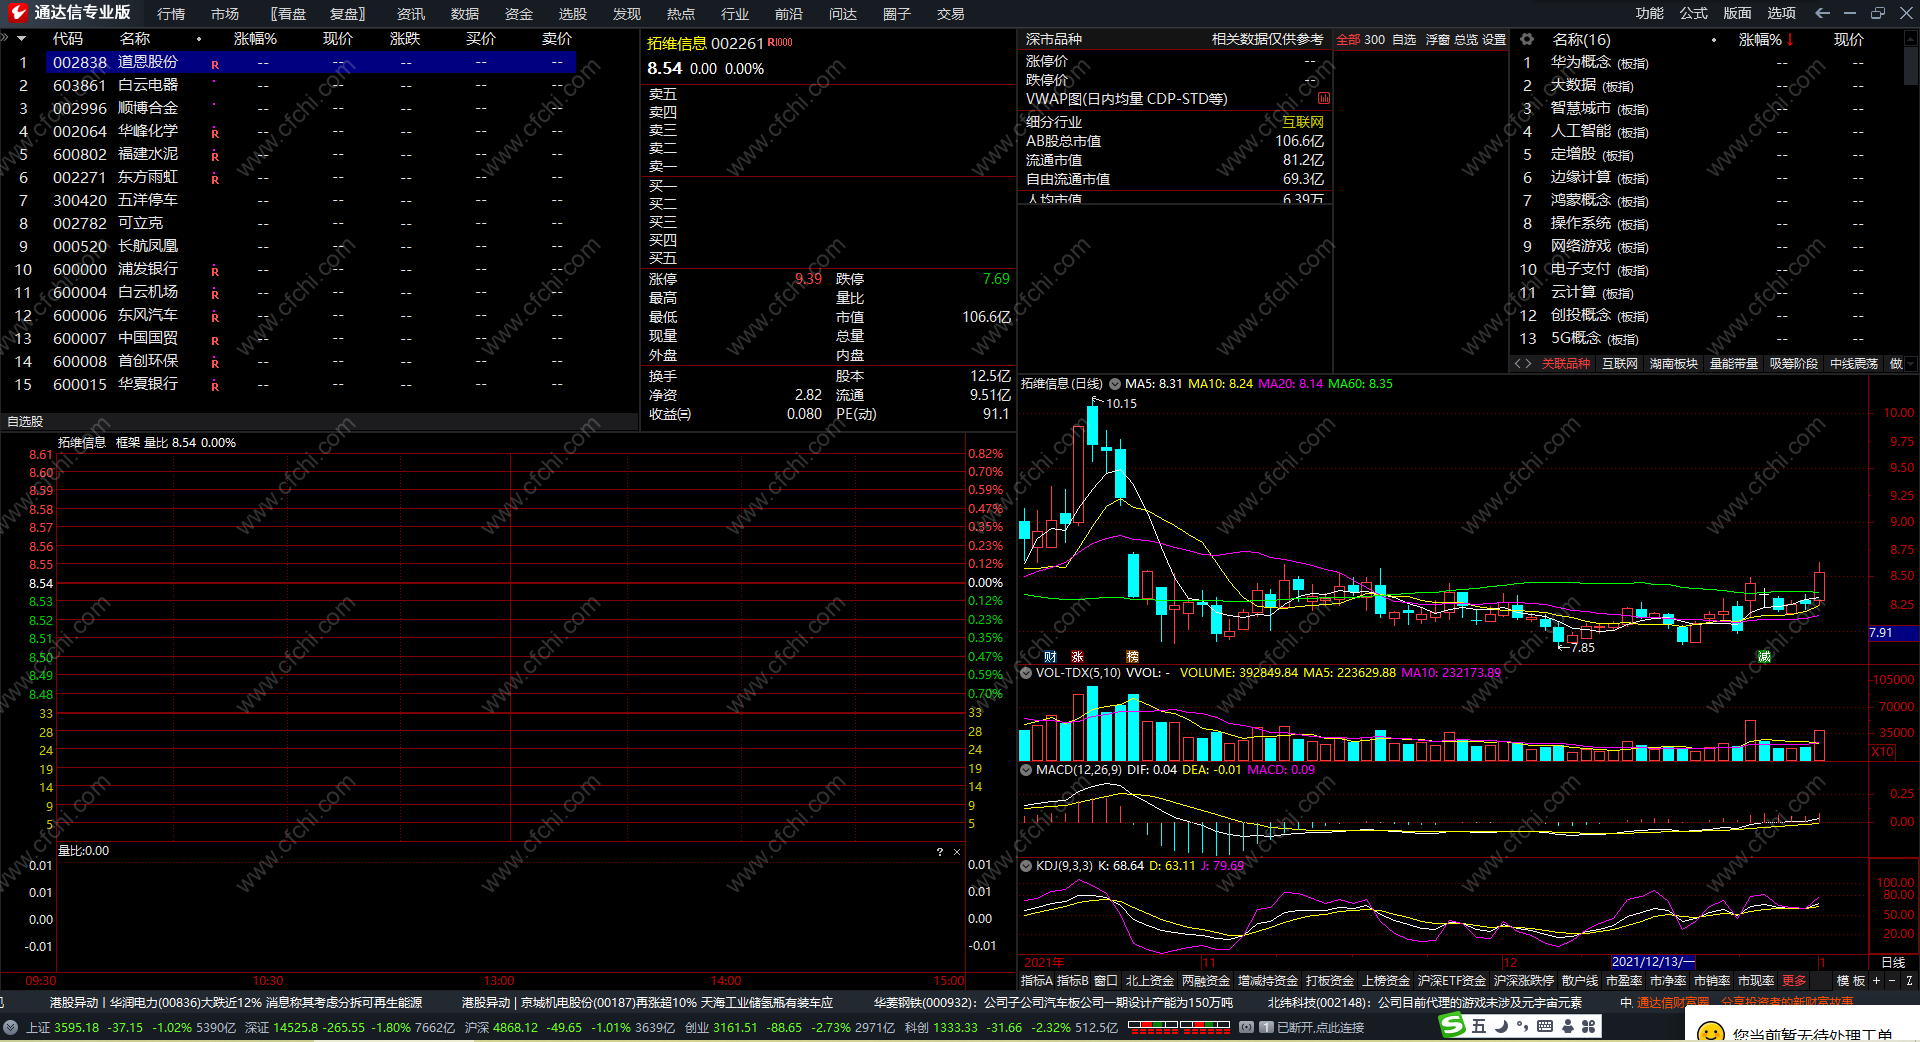Open the 模板 template menu

pos(1851,981)
